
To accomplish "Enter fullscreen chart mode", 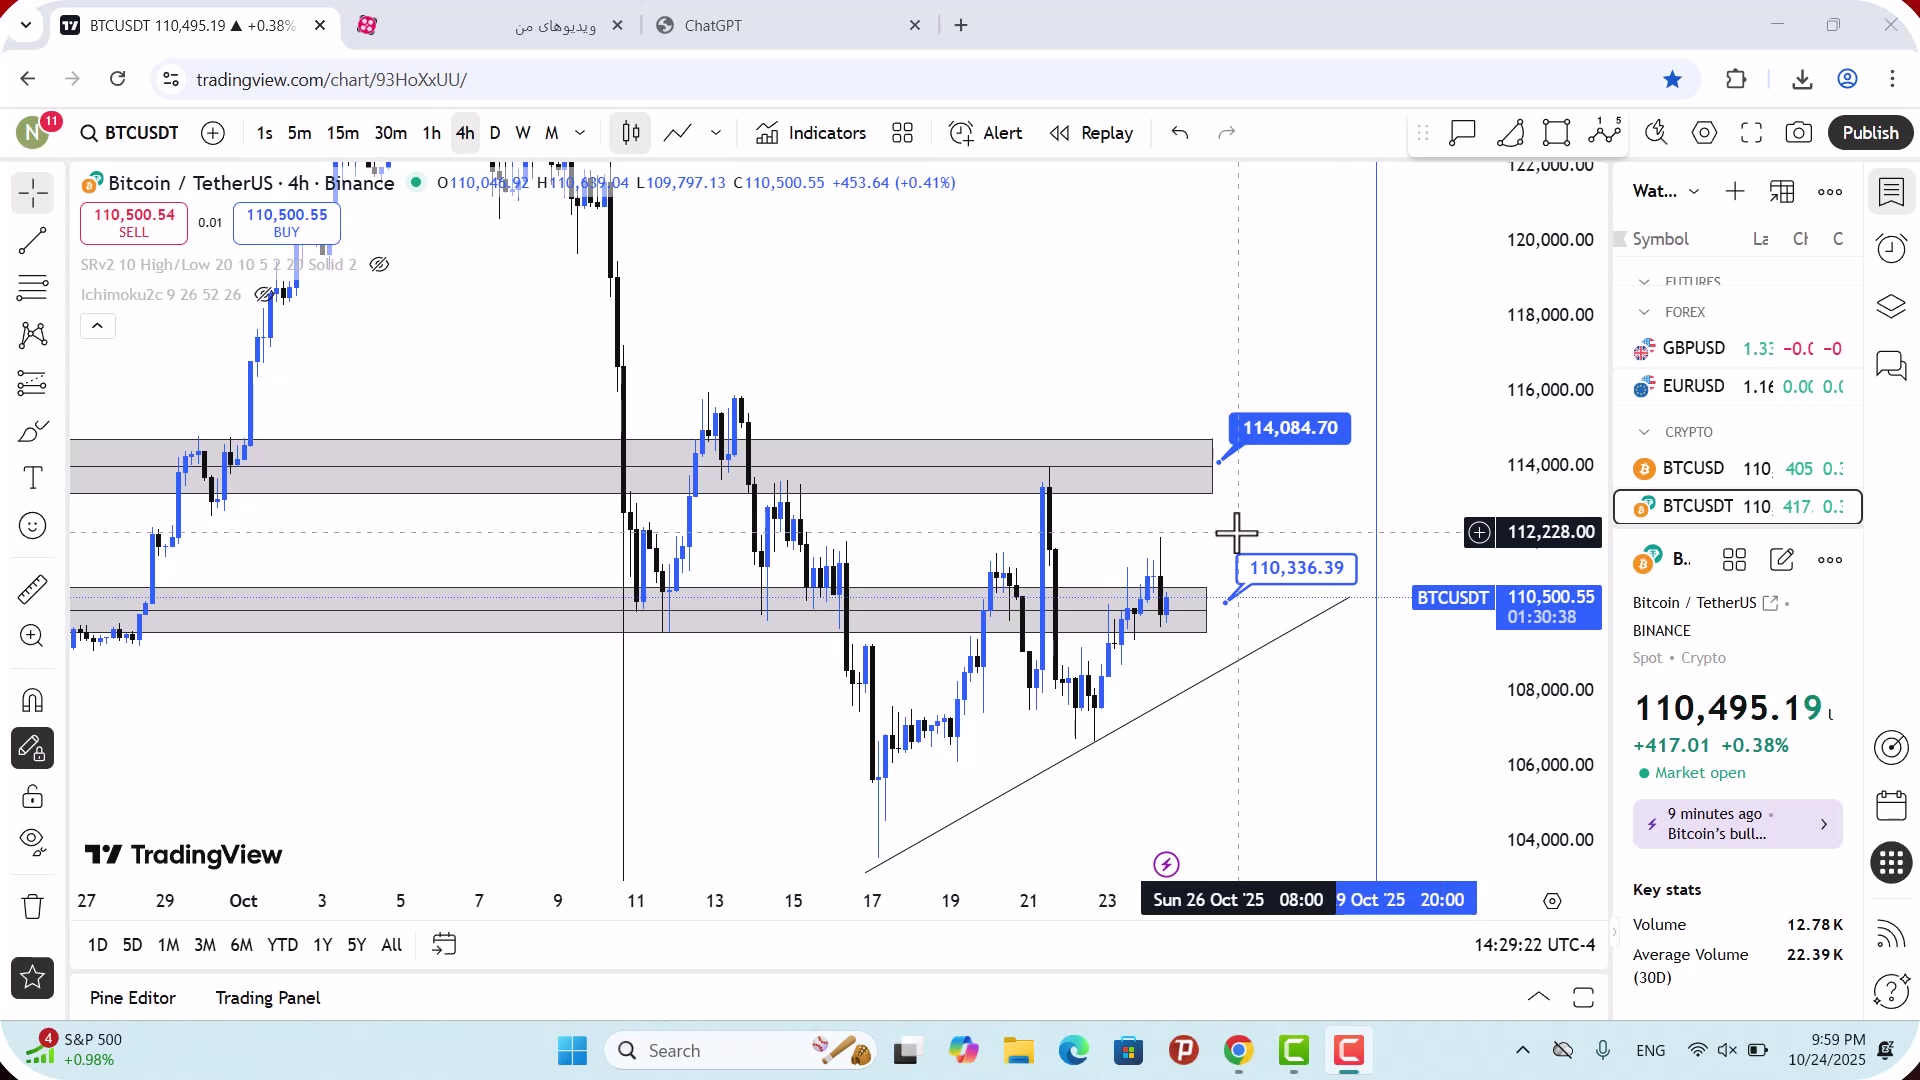I will [1751, 133].
